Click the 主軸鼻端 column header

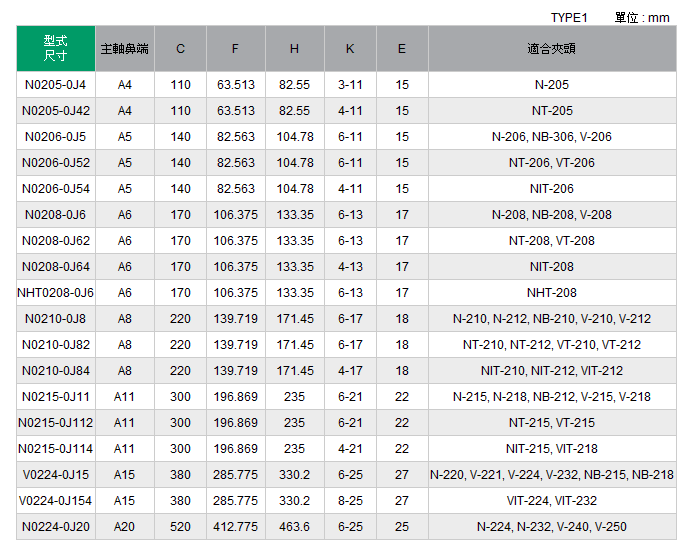[125, 48]
